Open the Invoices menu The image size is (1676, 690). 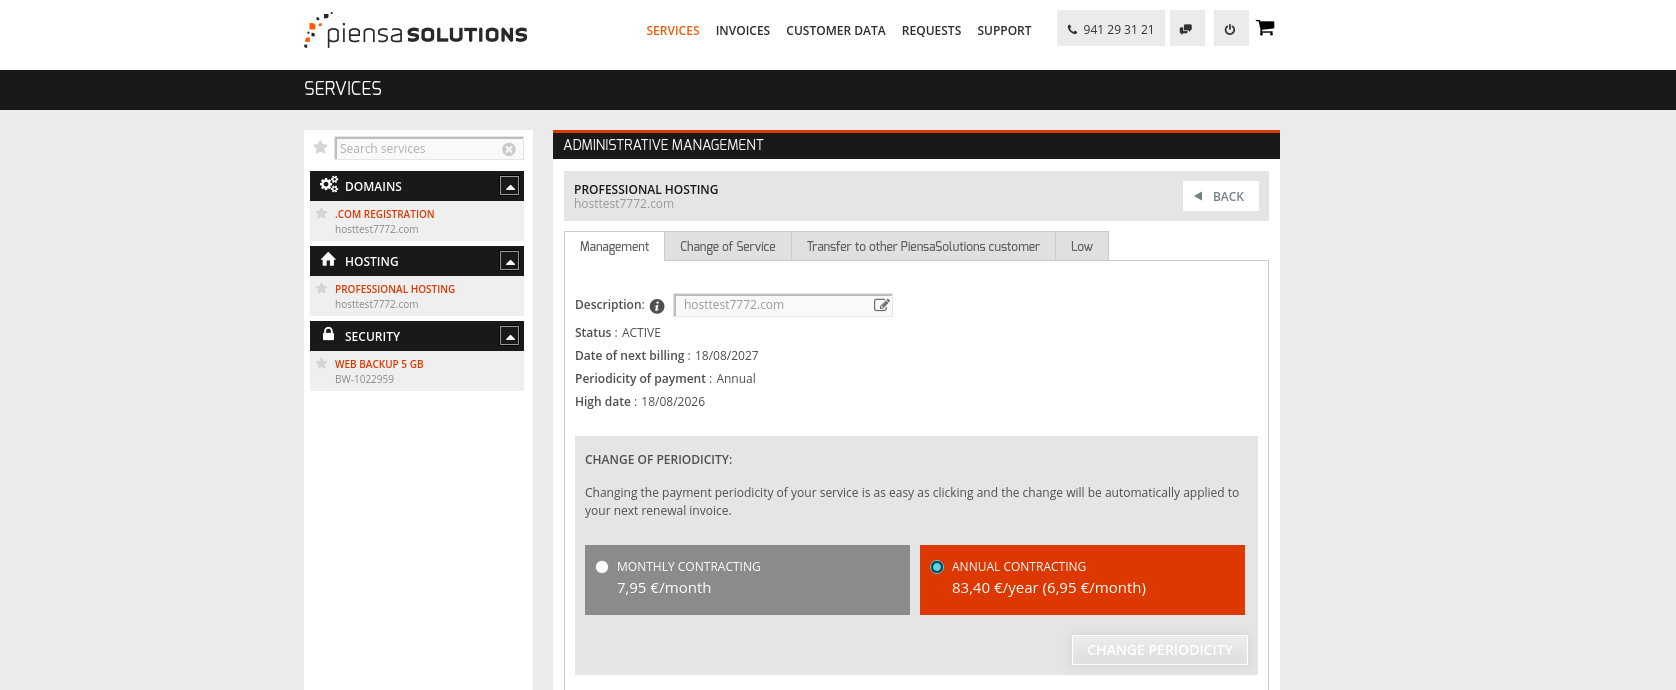coord(743,31)
